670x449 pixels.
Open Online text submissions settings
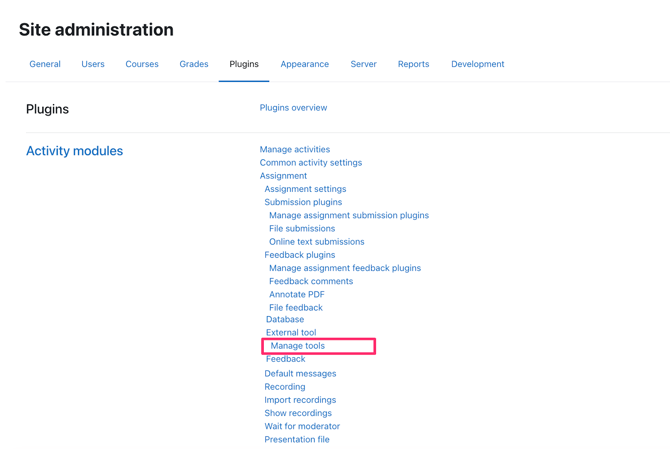[316, 241]
